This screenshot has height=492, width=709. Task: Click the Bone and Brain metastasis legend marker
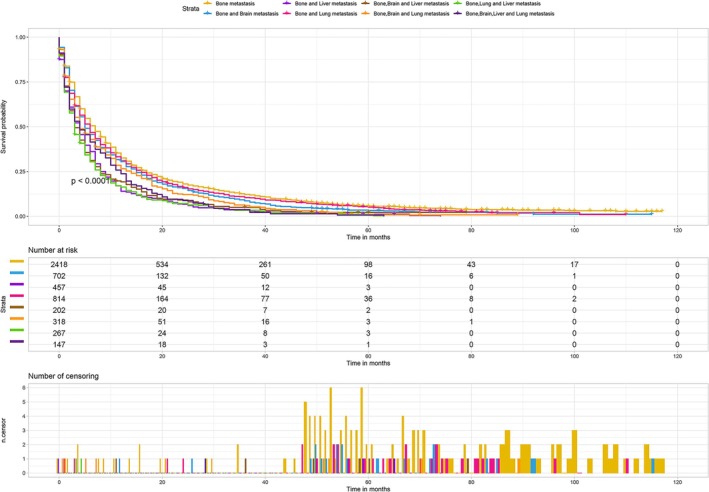coord(208,14)
